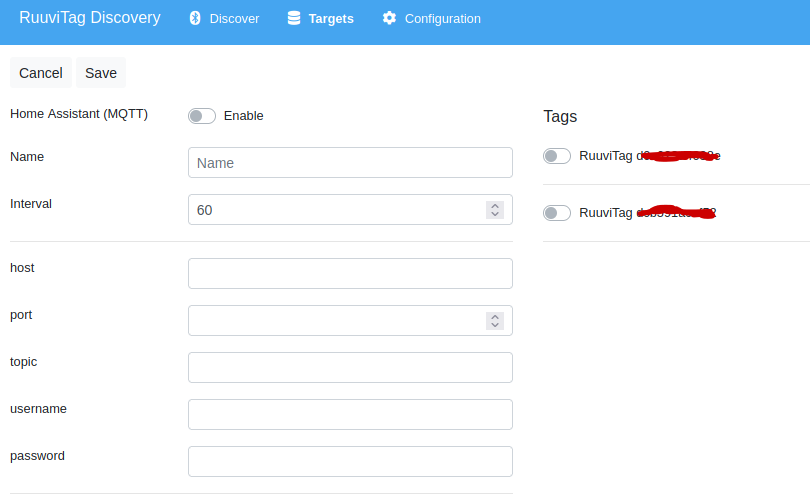Viewport: 810px width, 494px height.
Task: Click the port number field
Action: tap(350, 320)
